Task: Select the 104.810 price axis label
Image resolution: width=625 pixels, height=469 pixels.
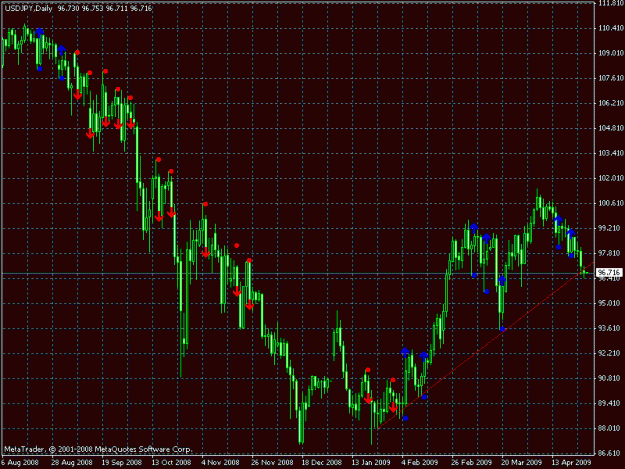Action: pyautogui.click(x=610, y=128)
